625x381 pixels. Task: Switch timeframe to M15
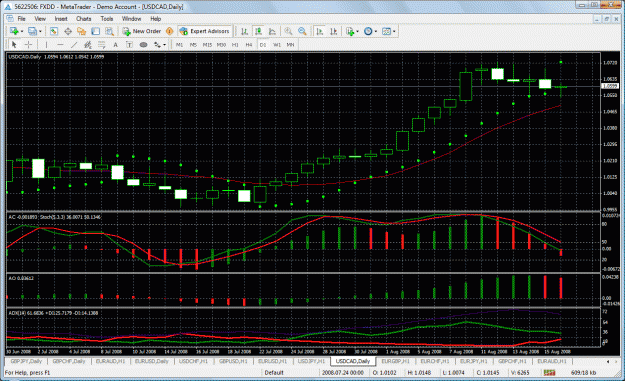pos(207,45)
